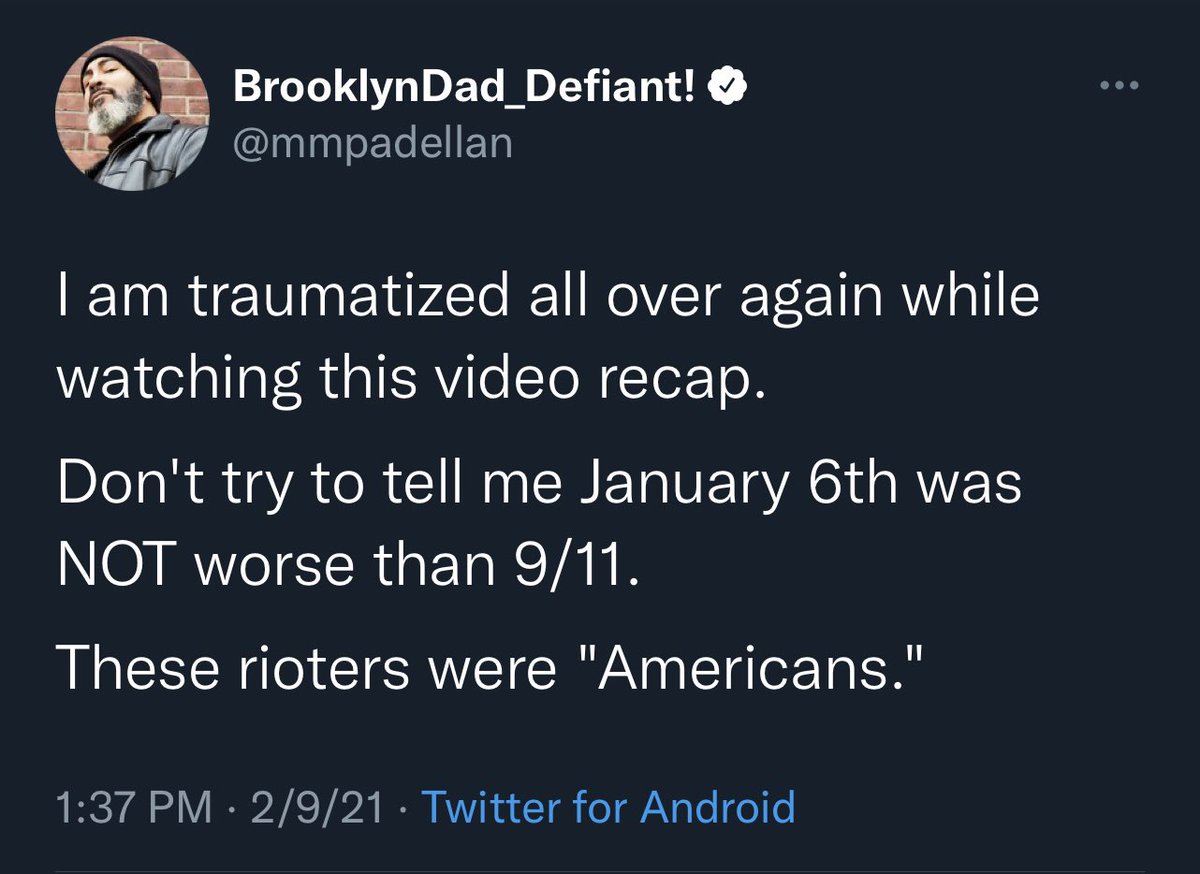Open the @mmpadellan handle link
1200x874 pixels.
373,142
